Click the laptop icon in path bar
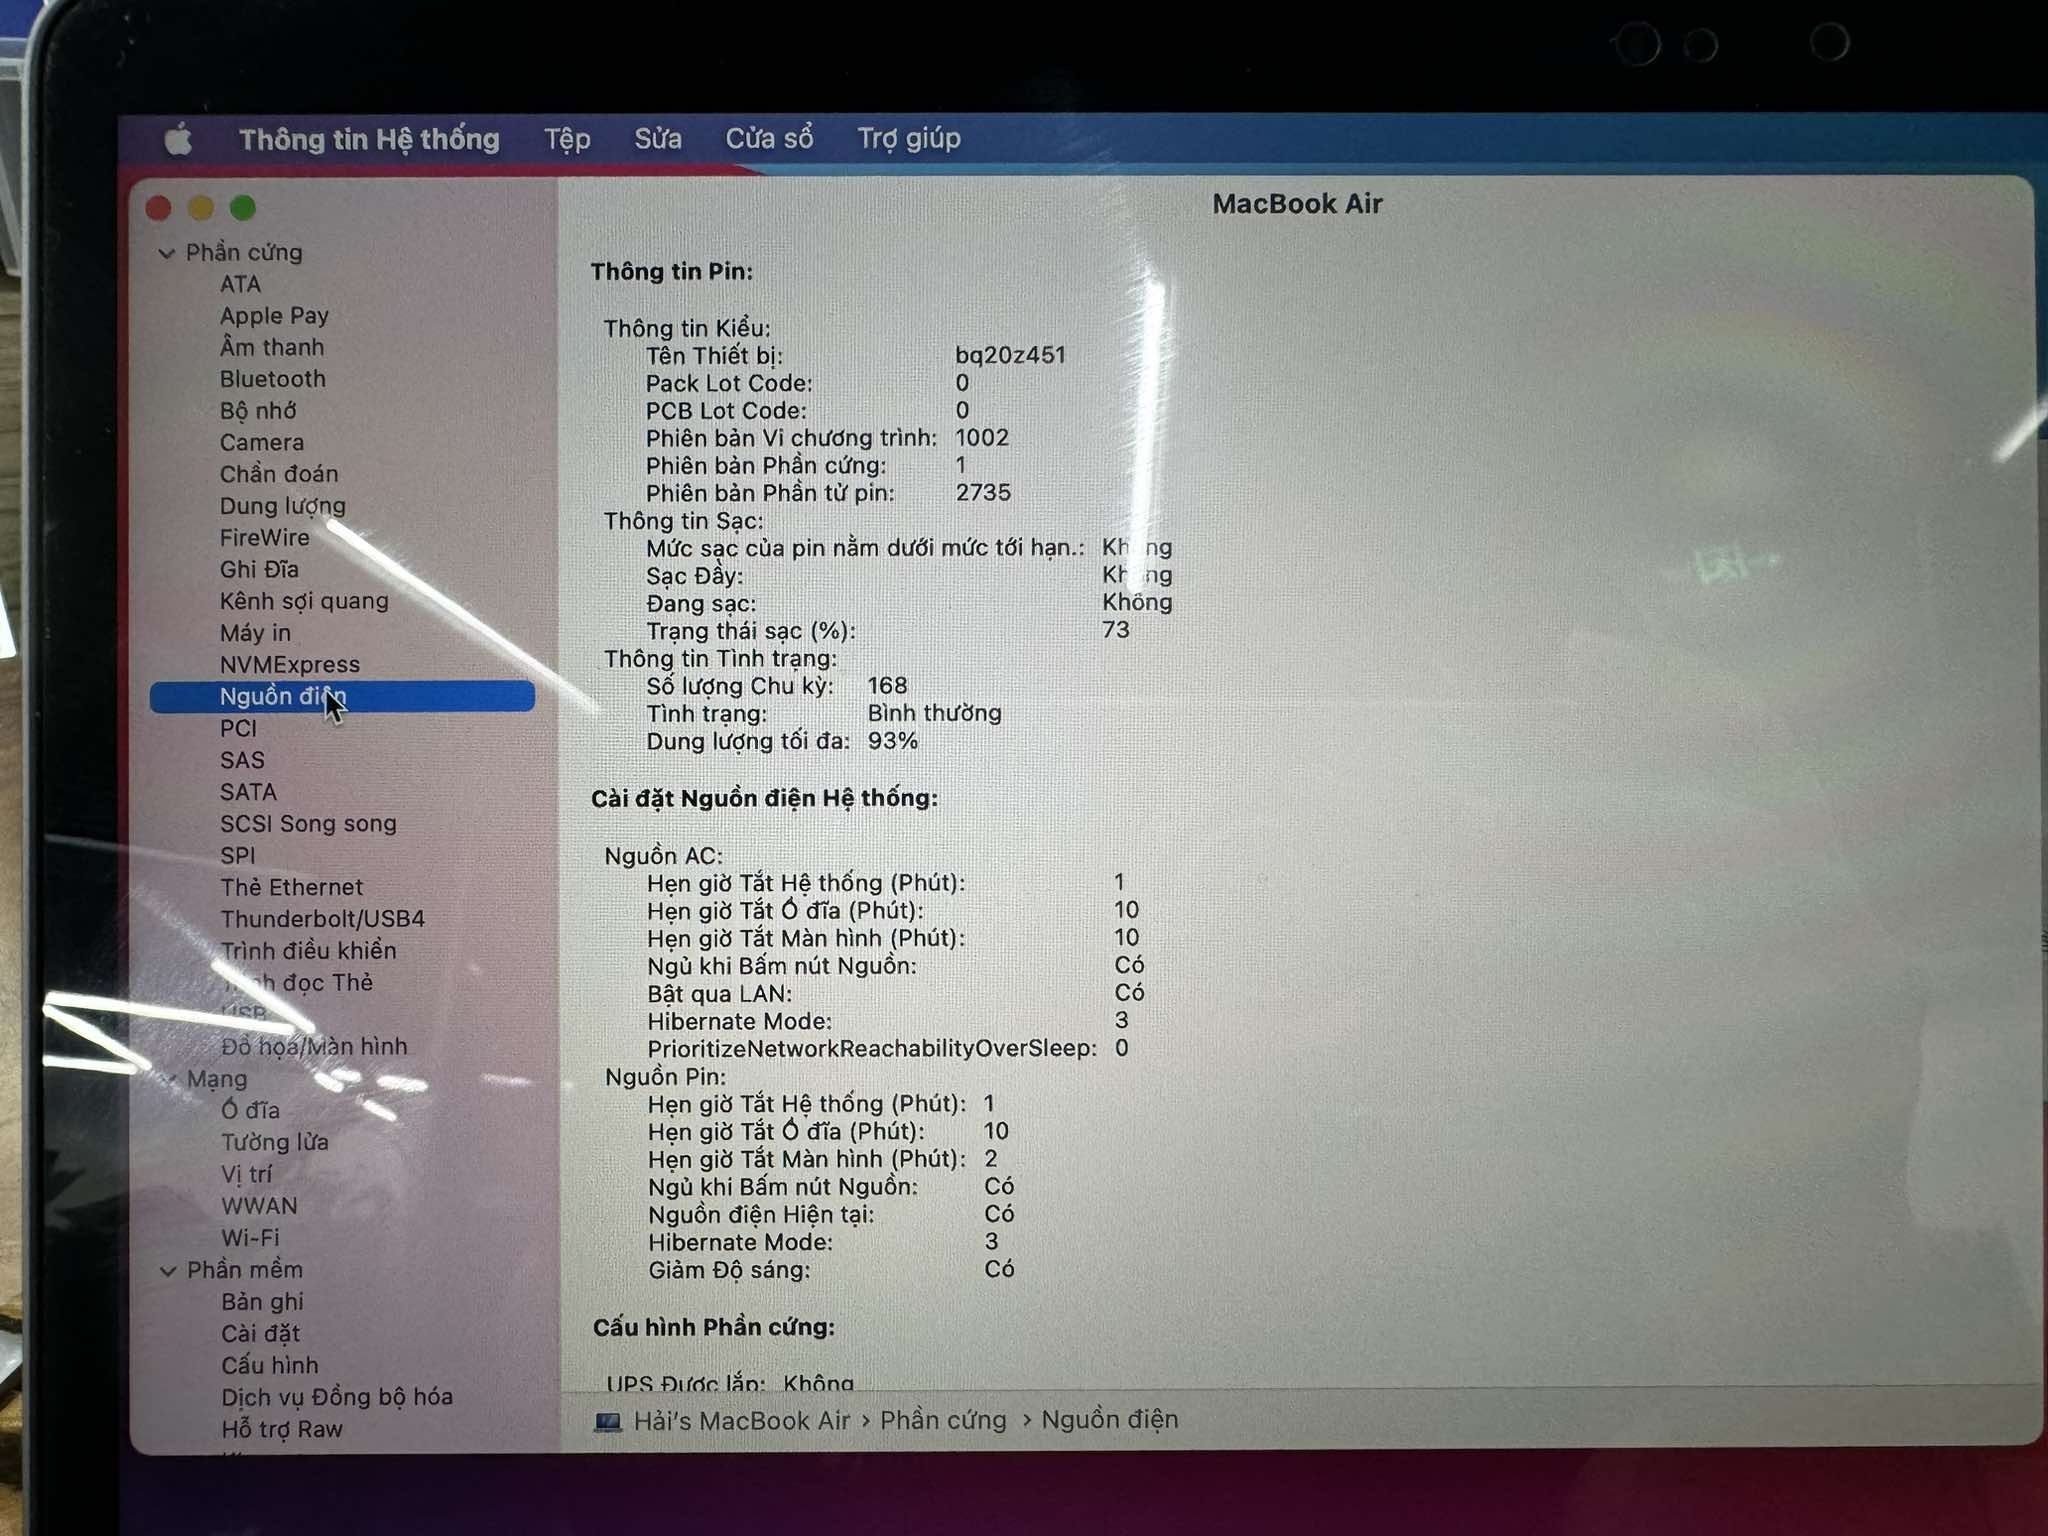2048x1536 pixels. coord(608,1421)
